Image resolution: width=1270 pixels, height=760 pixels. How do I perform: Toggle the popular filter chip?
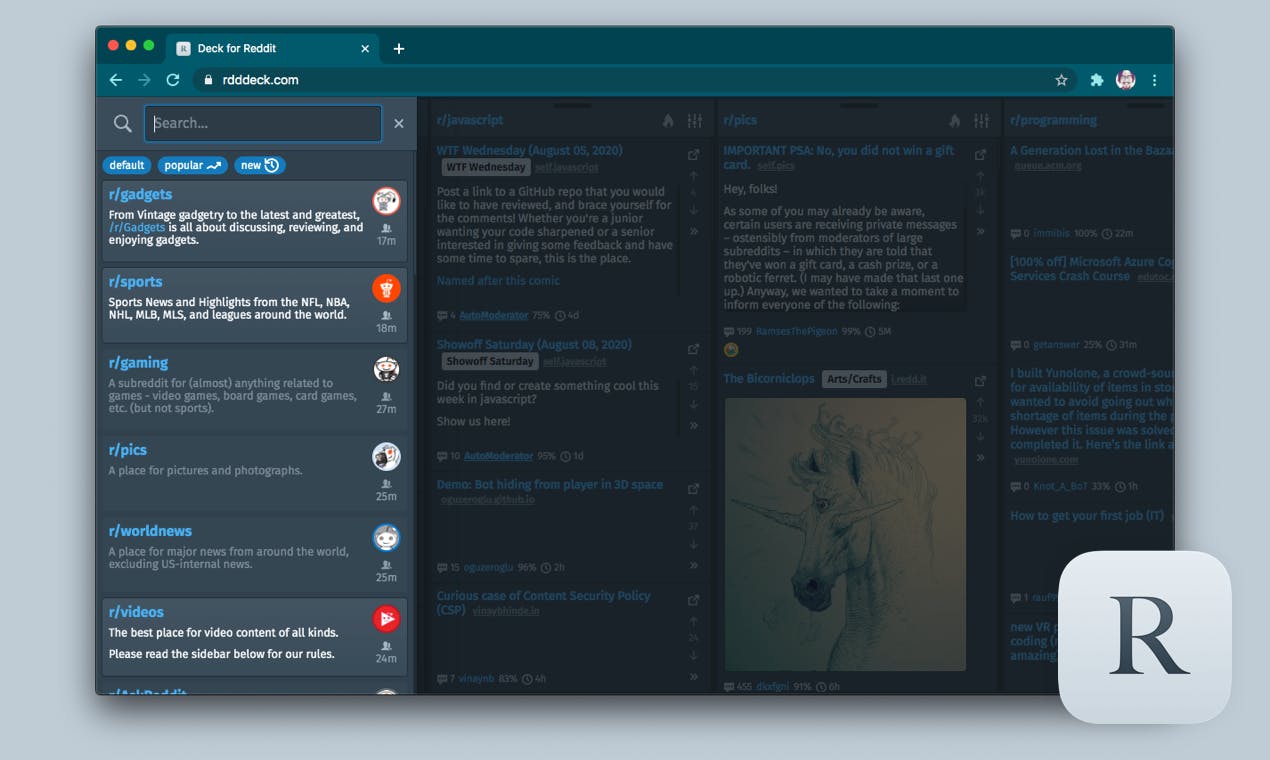point(192,165)
